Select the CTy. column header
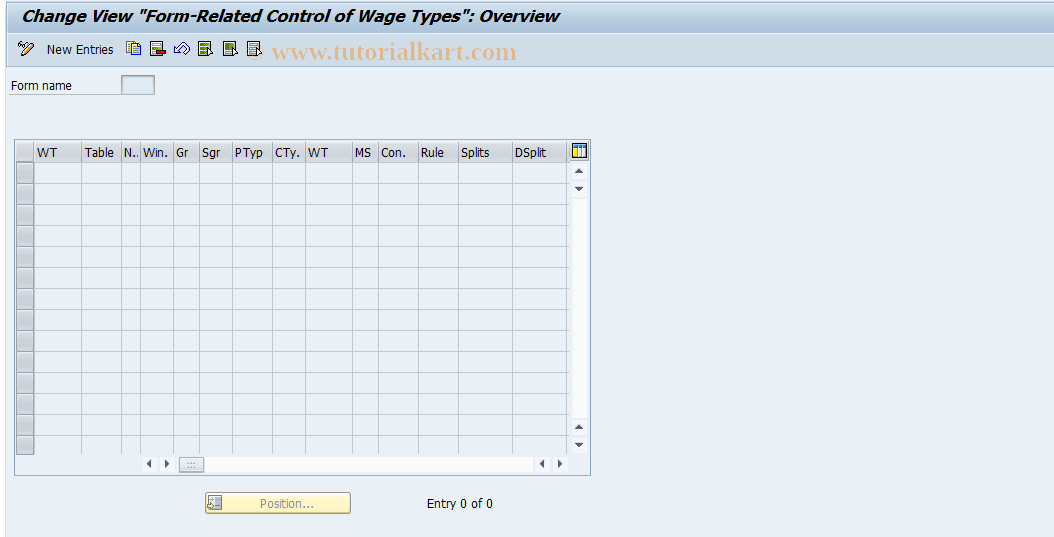This screenshot has height=537, width=1054. pos(289,153)
